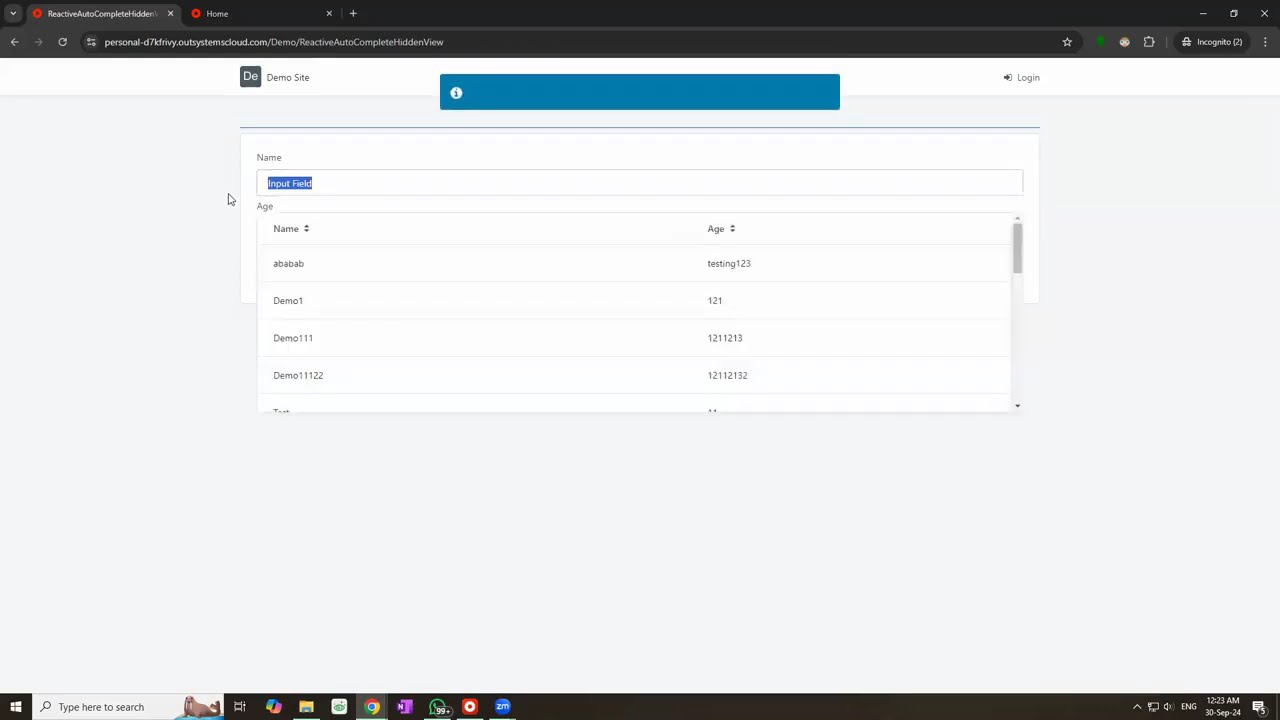Close the Home tab
1280x720 pixels.
[329, 14]
